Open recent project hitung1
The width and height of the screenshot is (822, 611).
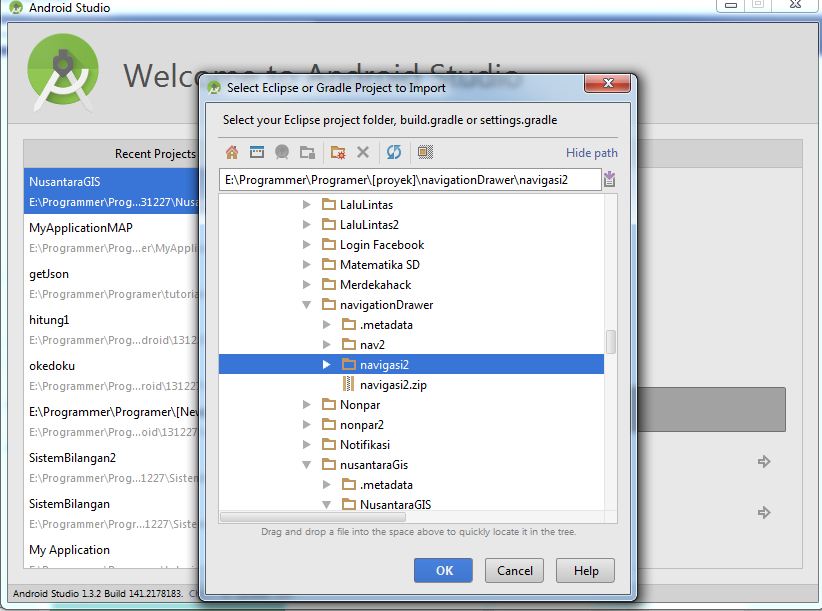coord(112,329)
